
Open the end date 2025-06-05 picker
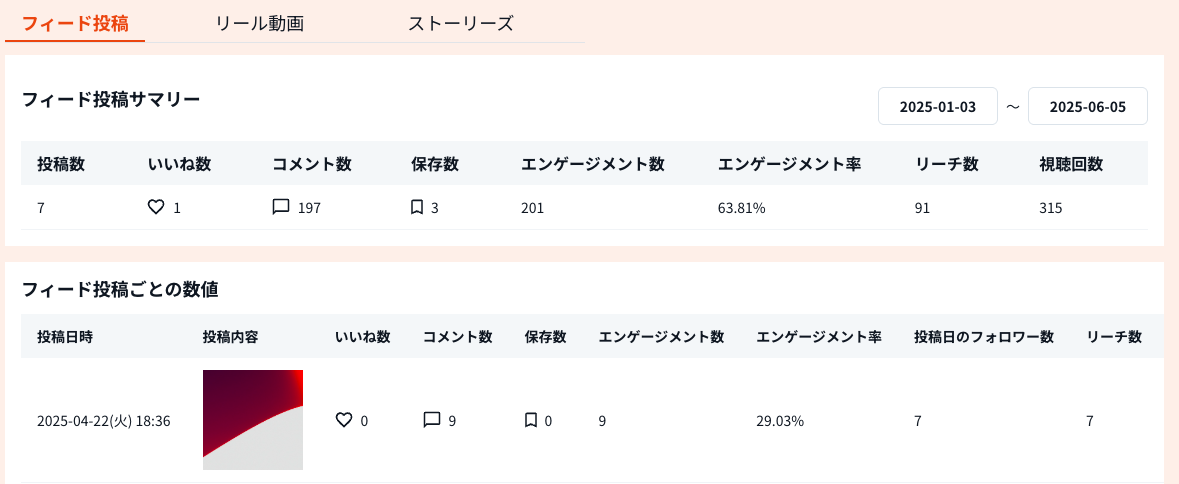point(1087,107)
